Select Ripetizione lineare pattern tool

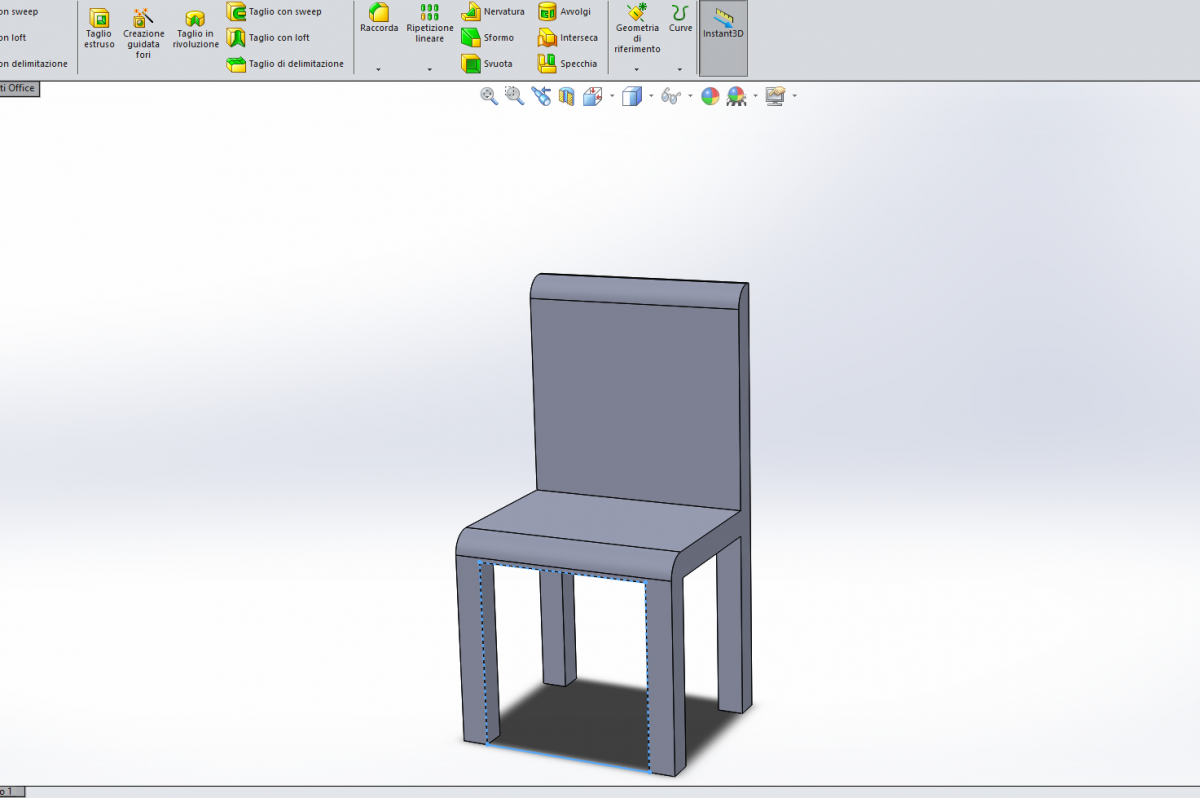click(x=430, y=22)
